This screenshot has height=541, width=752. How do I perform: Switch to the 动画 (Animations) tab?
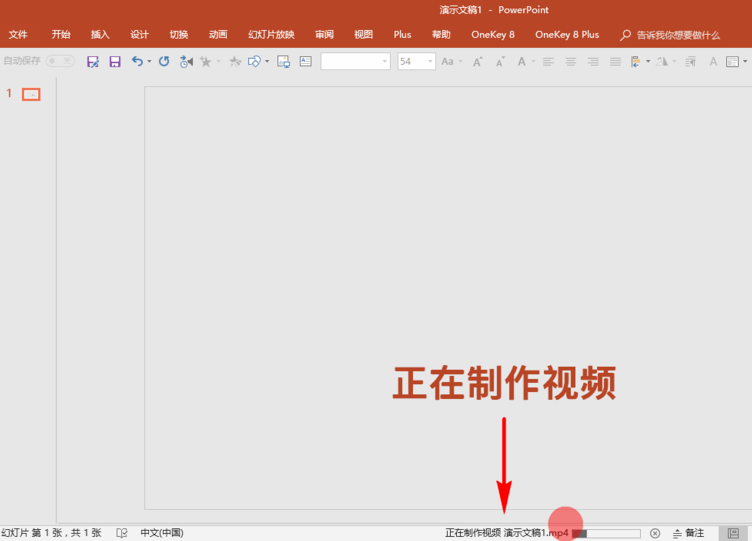[218, 34]
